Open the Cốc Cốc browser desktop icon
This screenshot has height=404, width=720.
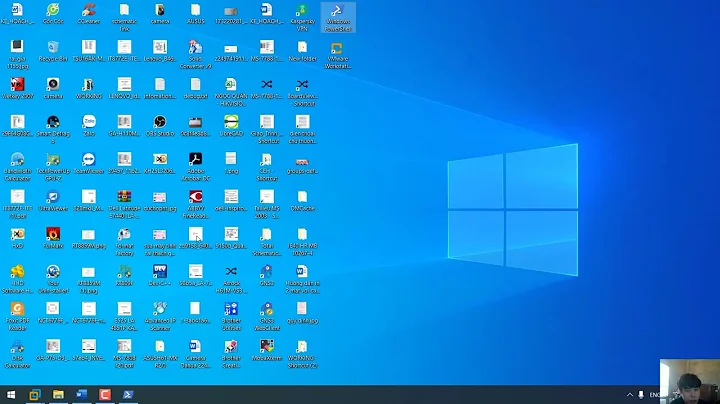(53, 14)
